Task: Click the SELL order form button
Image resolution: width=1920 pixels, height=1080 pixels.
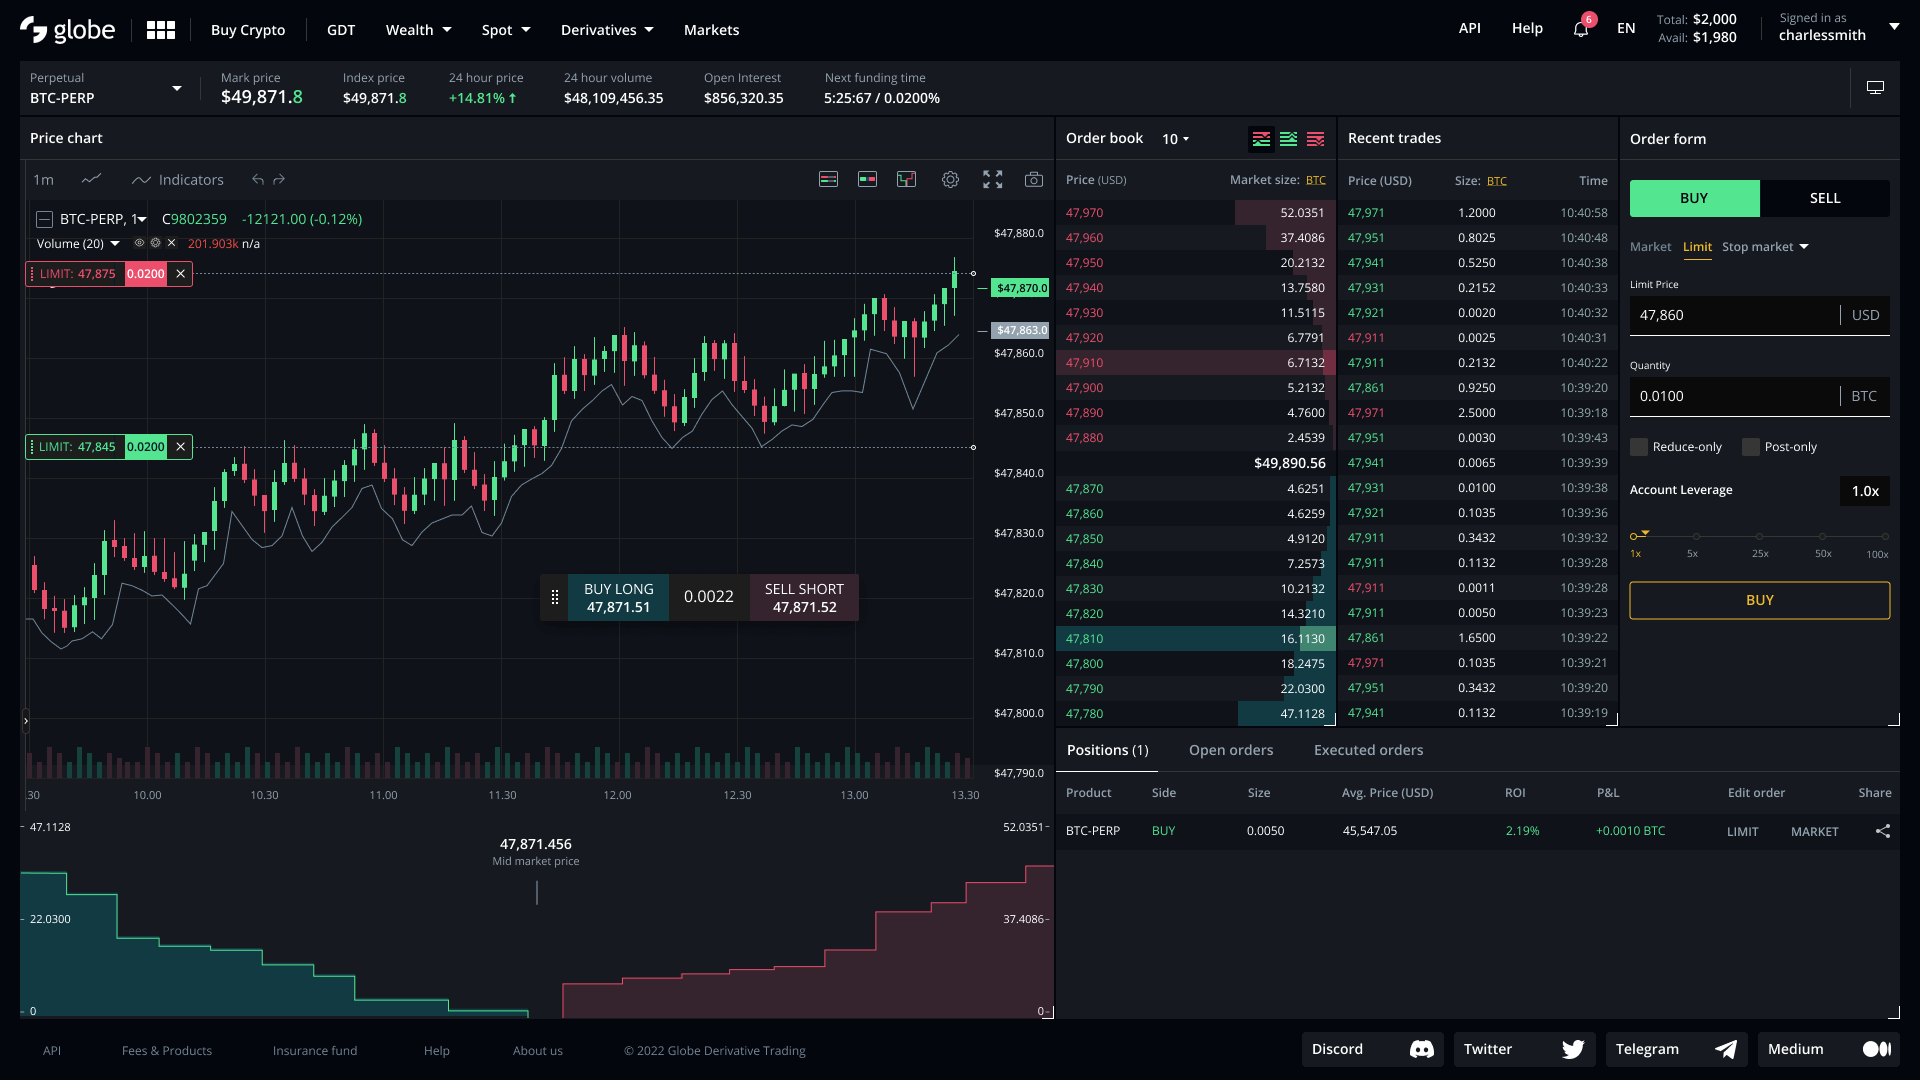Action: (1825, 198)
